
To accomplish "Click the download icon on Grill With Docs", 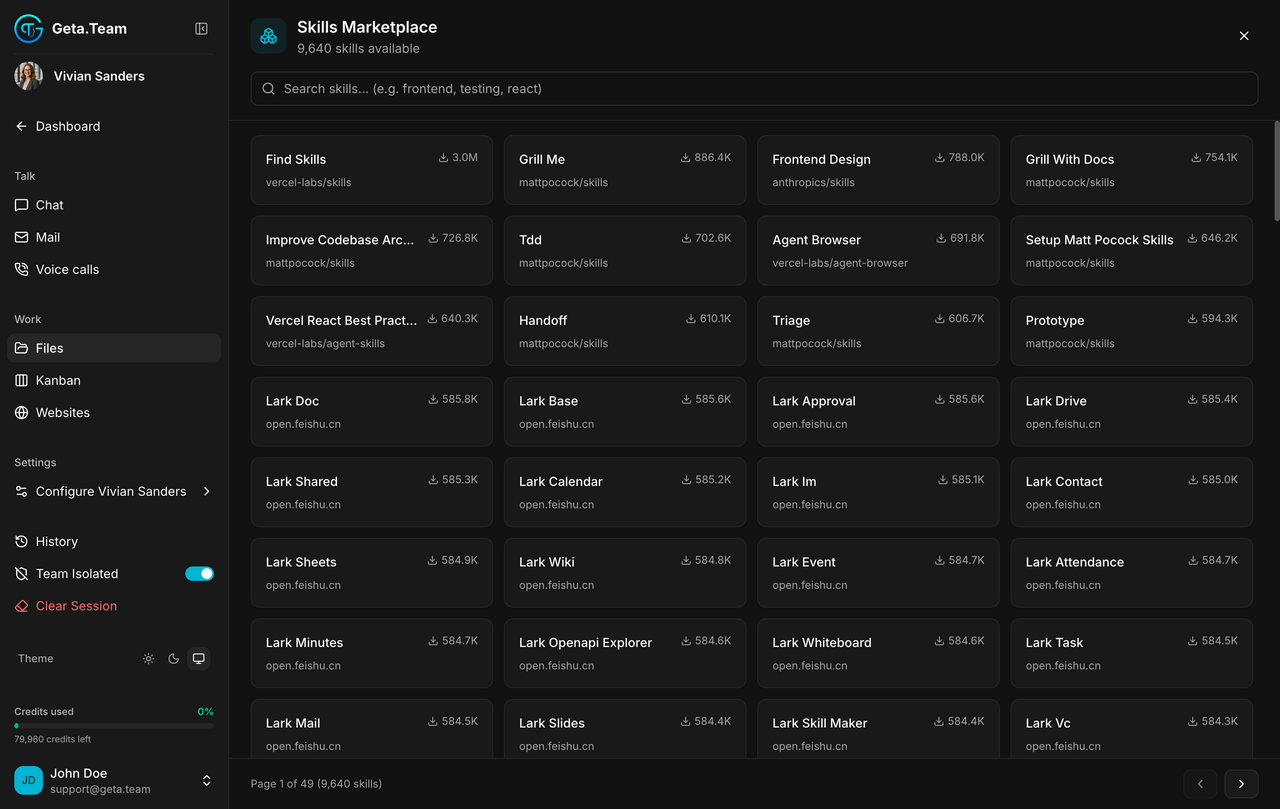I will (1197, 158).
